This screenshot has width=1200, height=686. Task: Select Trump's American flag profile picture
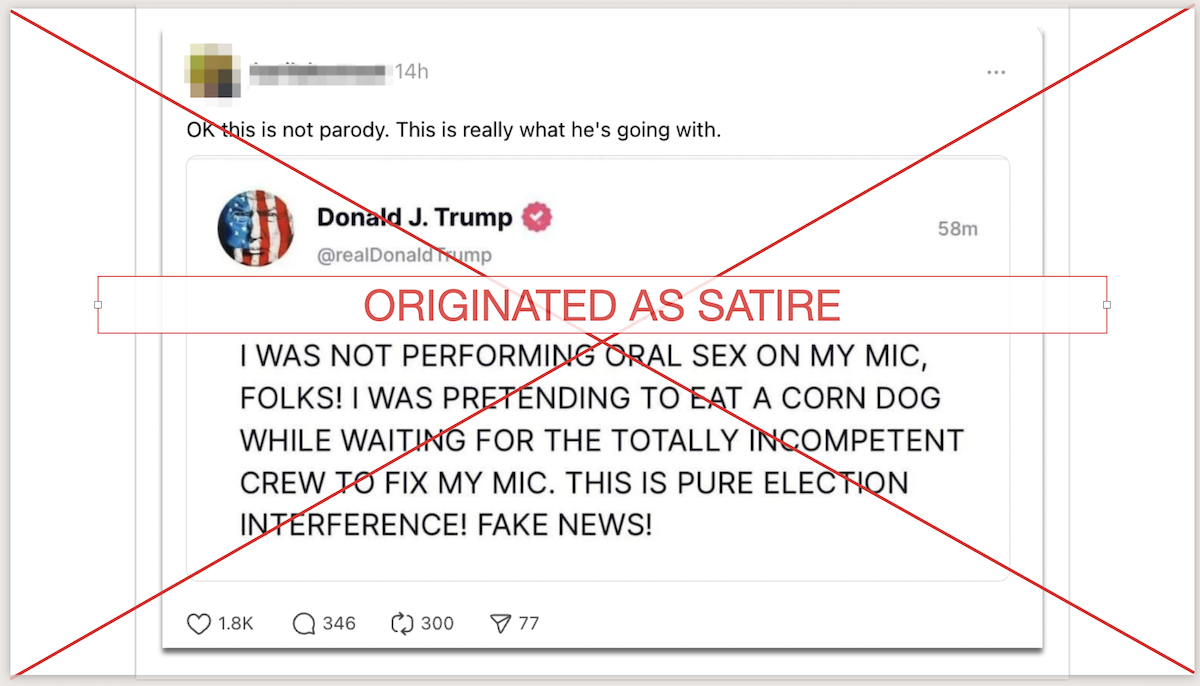point(256,228)
